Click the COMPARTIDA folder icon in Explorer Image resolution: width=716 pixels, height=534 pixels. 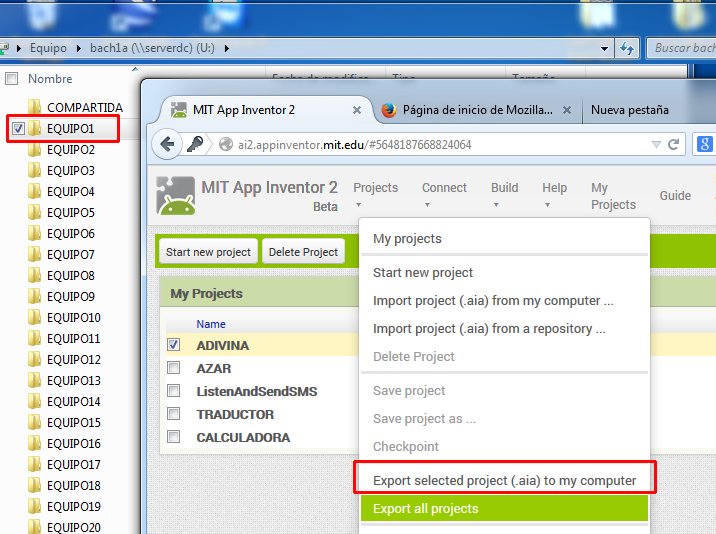pyautogui.click(x=34, y=107)
